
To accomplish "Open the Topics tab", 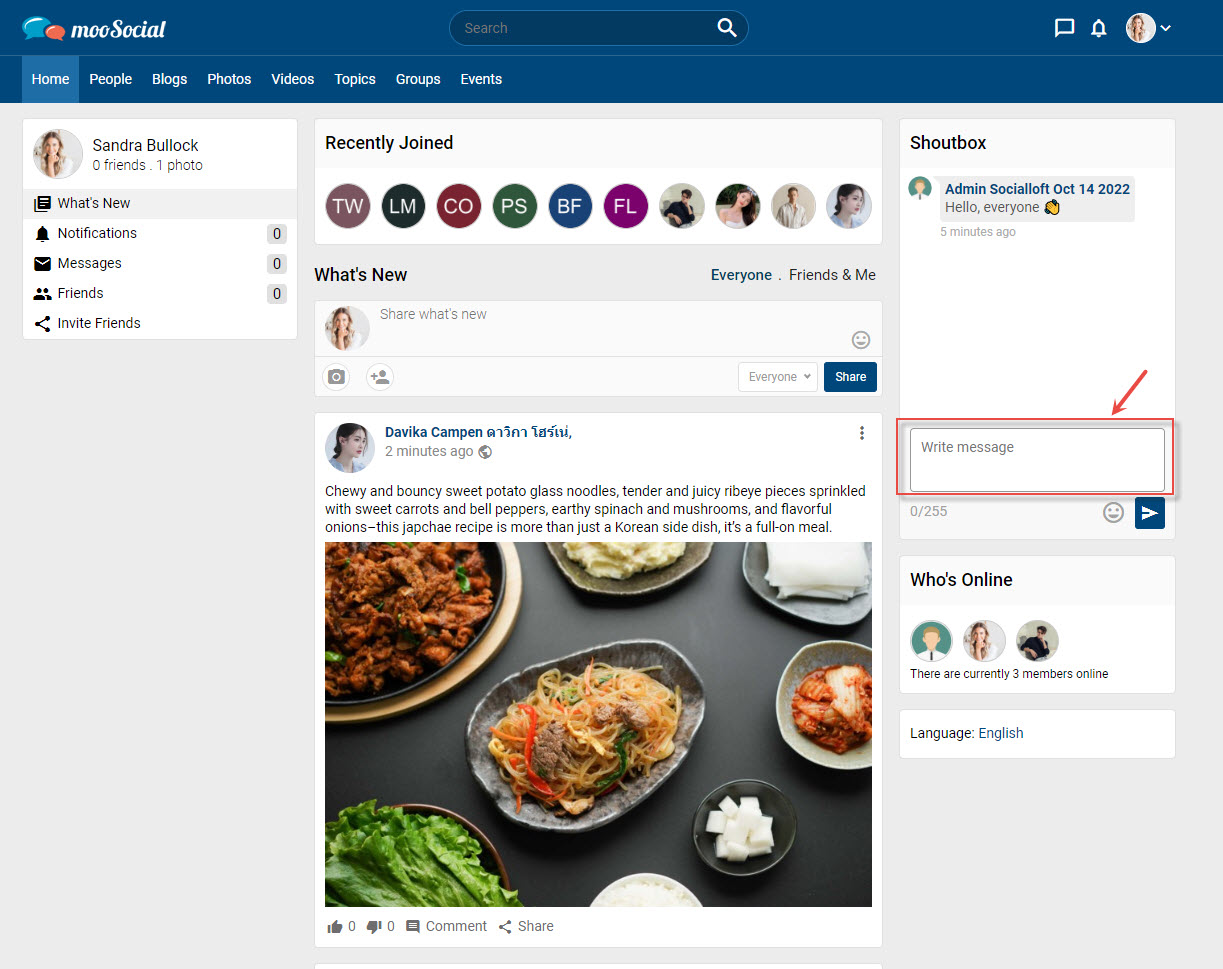I will (355, 79).
